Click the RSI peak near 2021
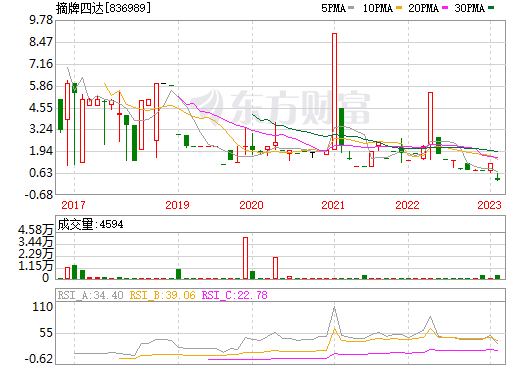Image resolution: width=520 pixels, height=365 pixels. click(x=334, y=307)
